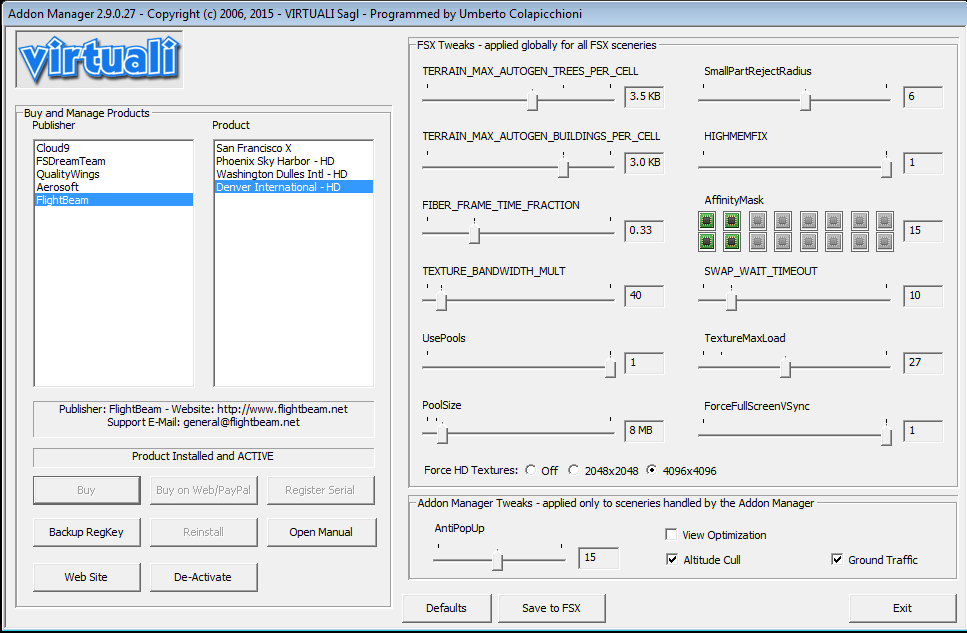Toggle second green CPU core in AffinityMask top row
Viewport: 967px width, 633px height.
coord(732,220)
